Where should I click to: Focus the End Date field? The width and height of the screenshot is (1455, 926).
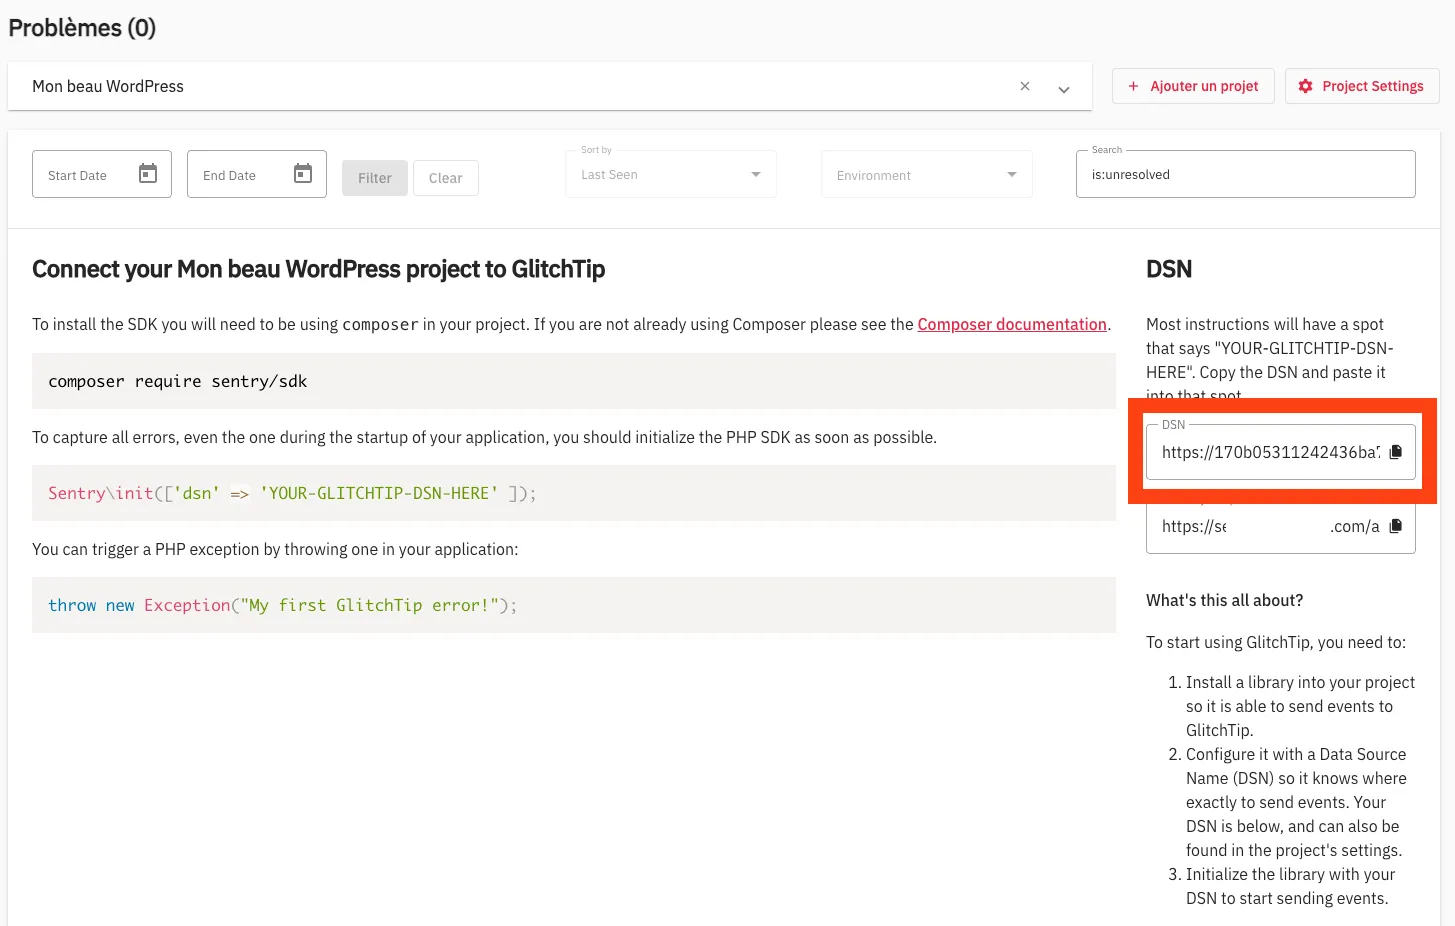pos(257,174)
